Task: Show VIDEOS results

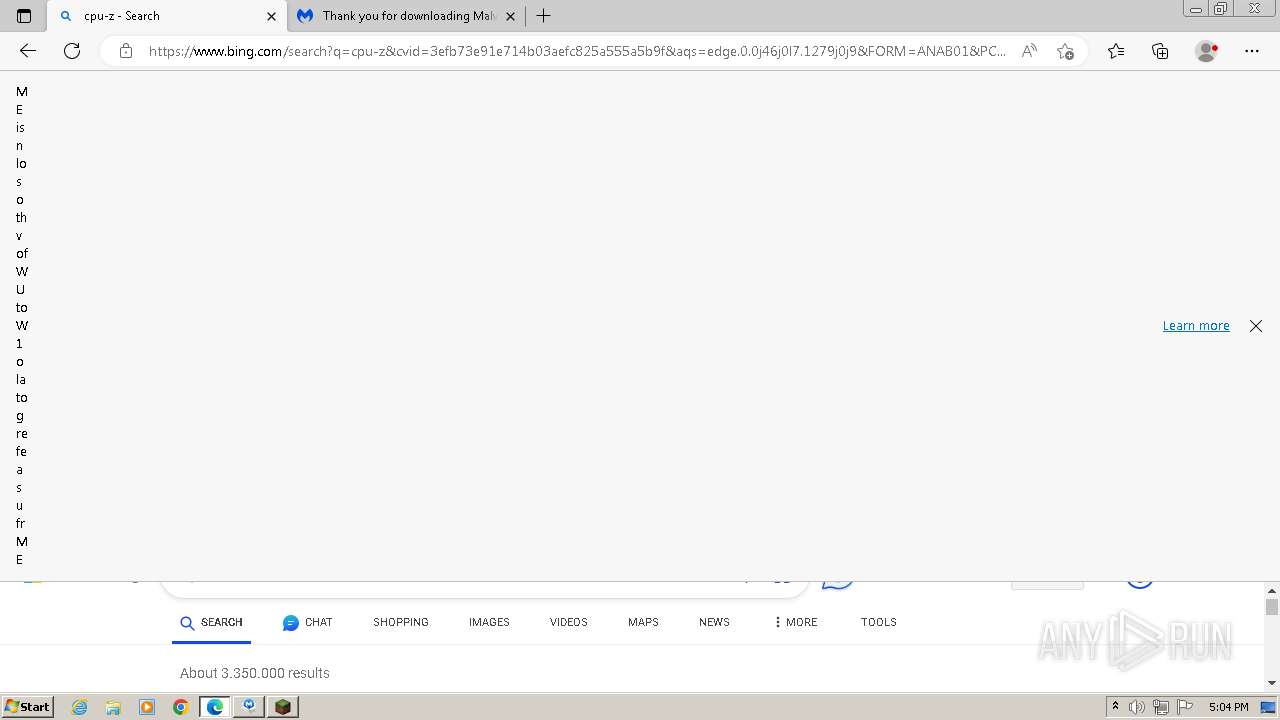Action: [x=569, y=622]
